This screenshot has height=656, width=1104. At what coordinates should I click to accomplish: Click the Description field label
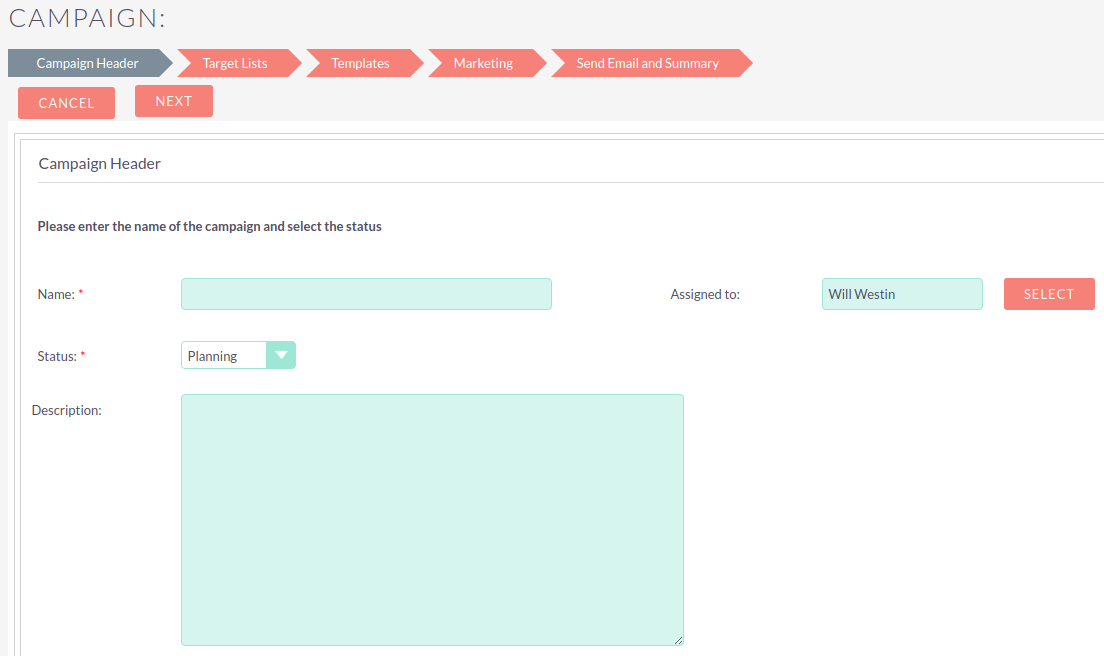[67, 410]
